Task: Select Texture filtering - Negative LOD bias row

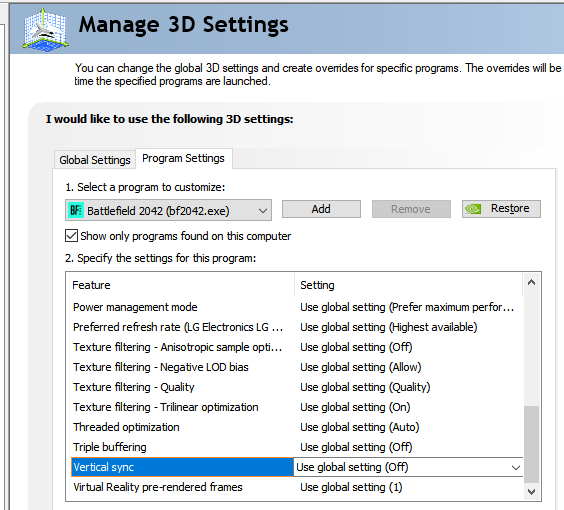Action: pyautogui.click(x=297, y=367)
